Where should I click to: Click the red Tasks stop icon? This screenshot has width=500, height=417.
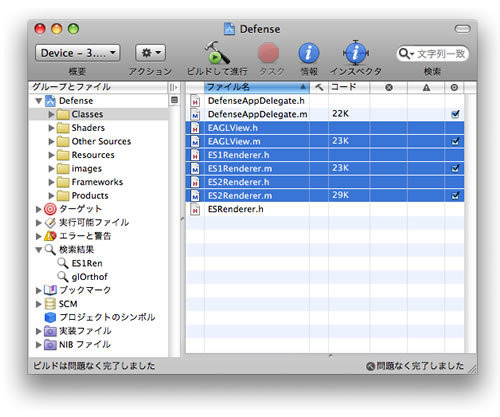click(268, 53)
